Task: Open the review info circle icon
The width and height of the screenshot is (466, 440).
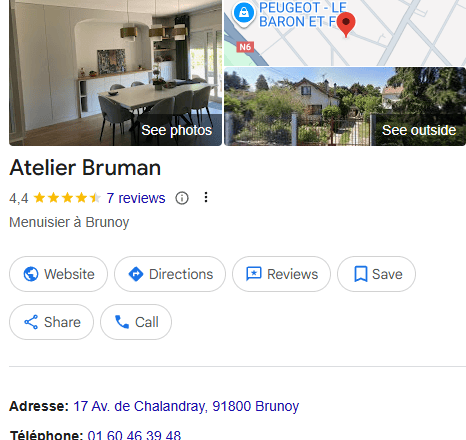Action: pyautogui.click(x=182, y=198)
